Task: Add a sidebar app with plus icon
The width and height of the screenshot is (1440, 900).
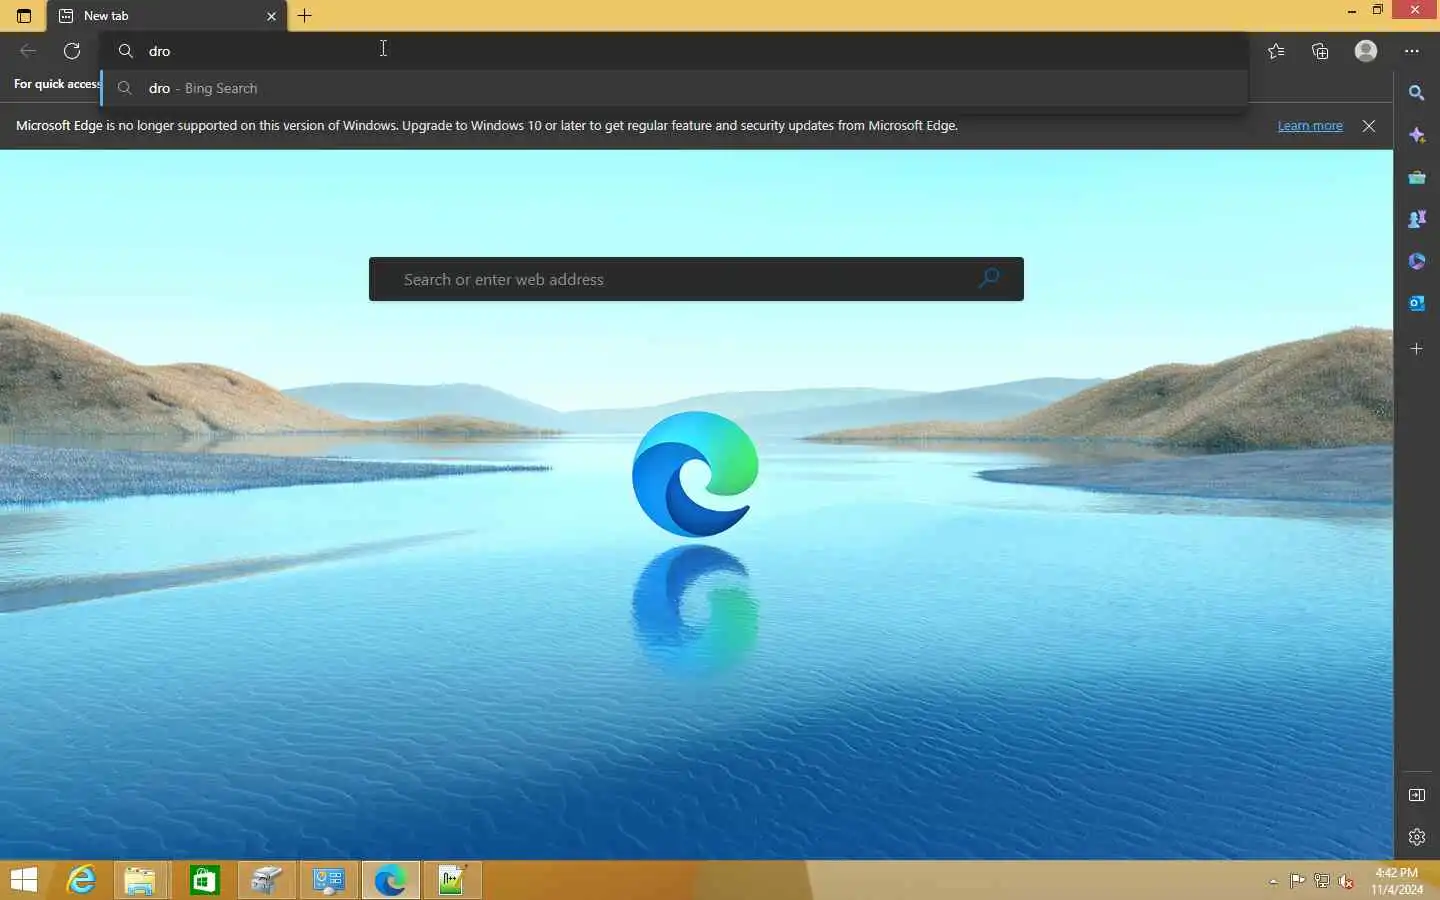Action: 1417,349
